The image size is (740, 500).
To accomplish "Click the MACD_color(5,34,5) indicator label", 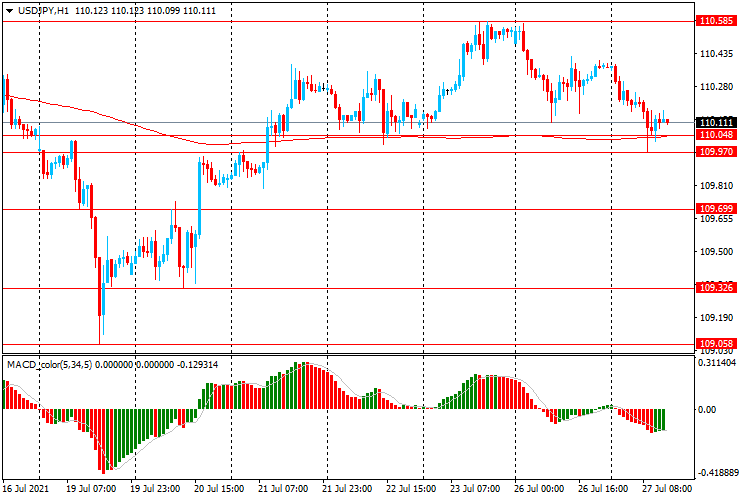I will click(x=50, y=364).
